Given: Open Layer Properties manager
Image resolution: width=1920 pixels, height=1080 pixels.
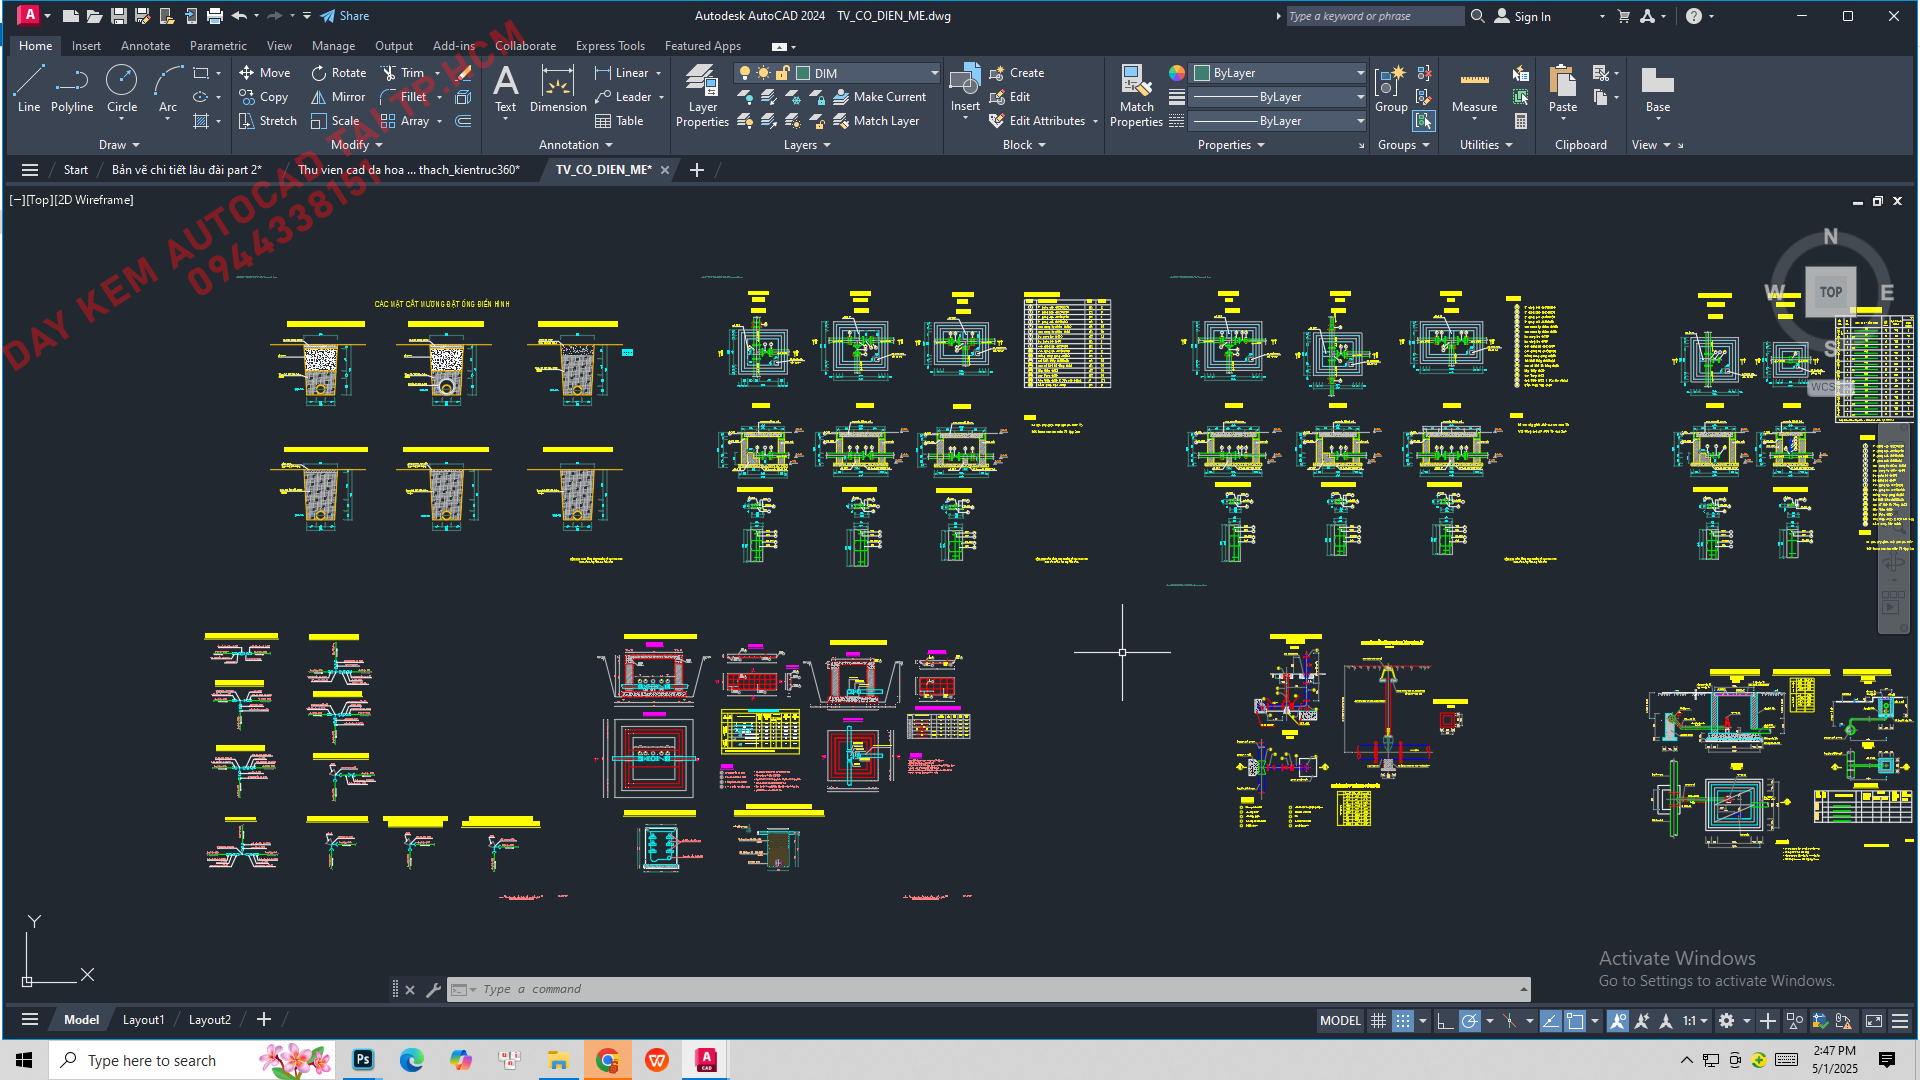Looking at the screenshot, I should coord(702,96).
